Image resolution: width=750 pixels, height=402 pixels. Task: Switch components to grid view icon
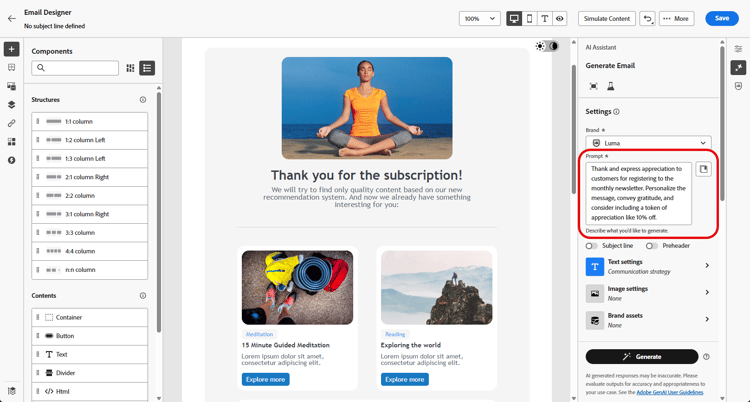[x=130, y=68]
